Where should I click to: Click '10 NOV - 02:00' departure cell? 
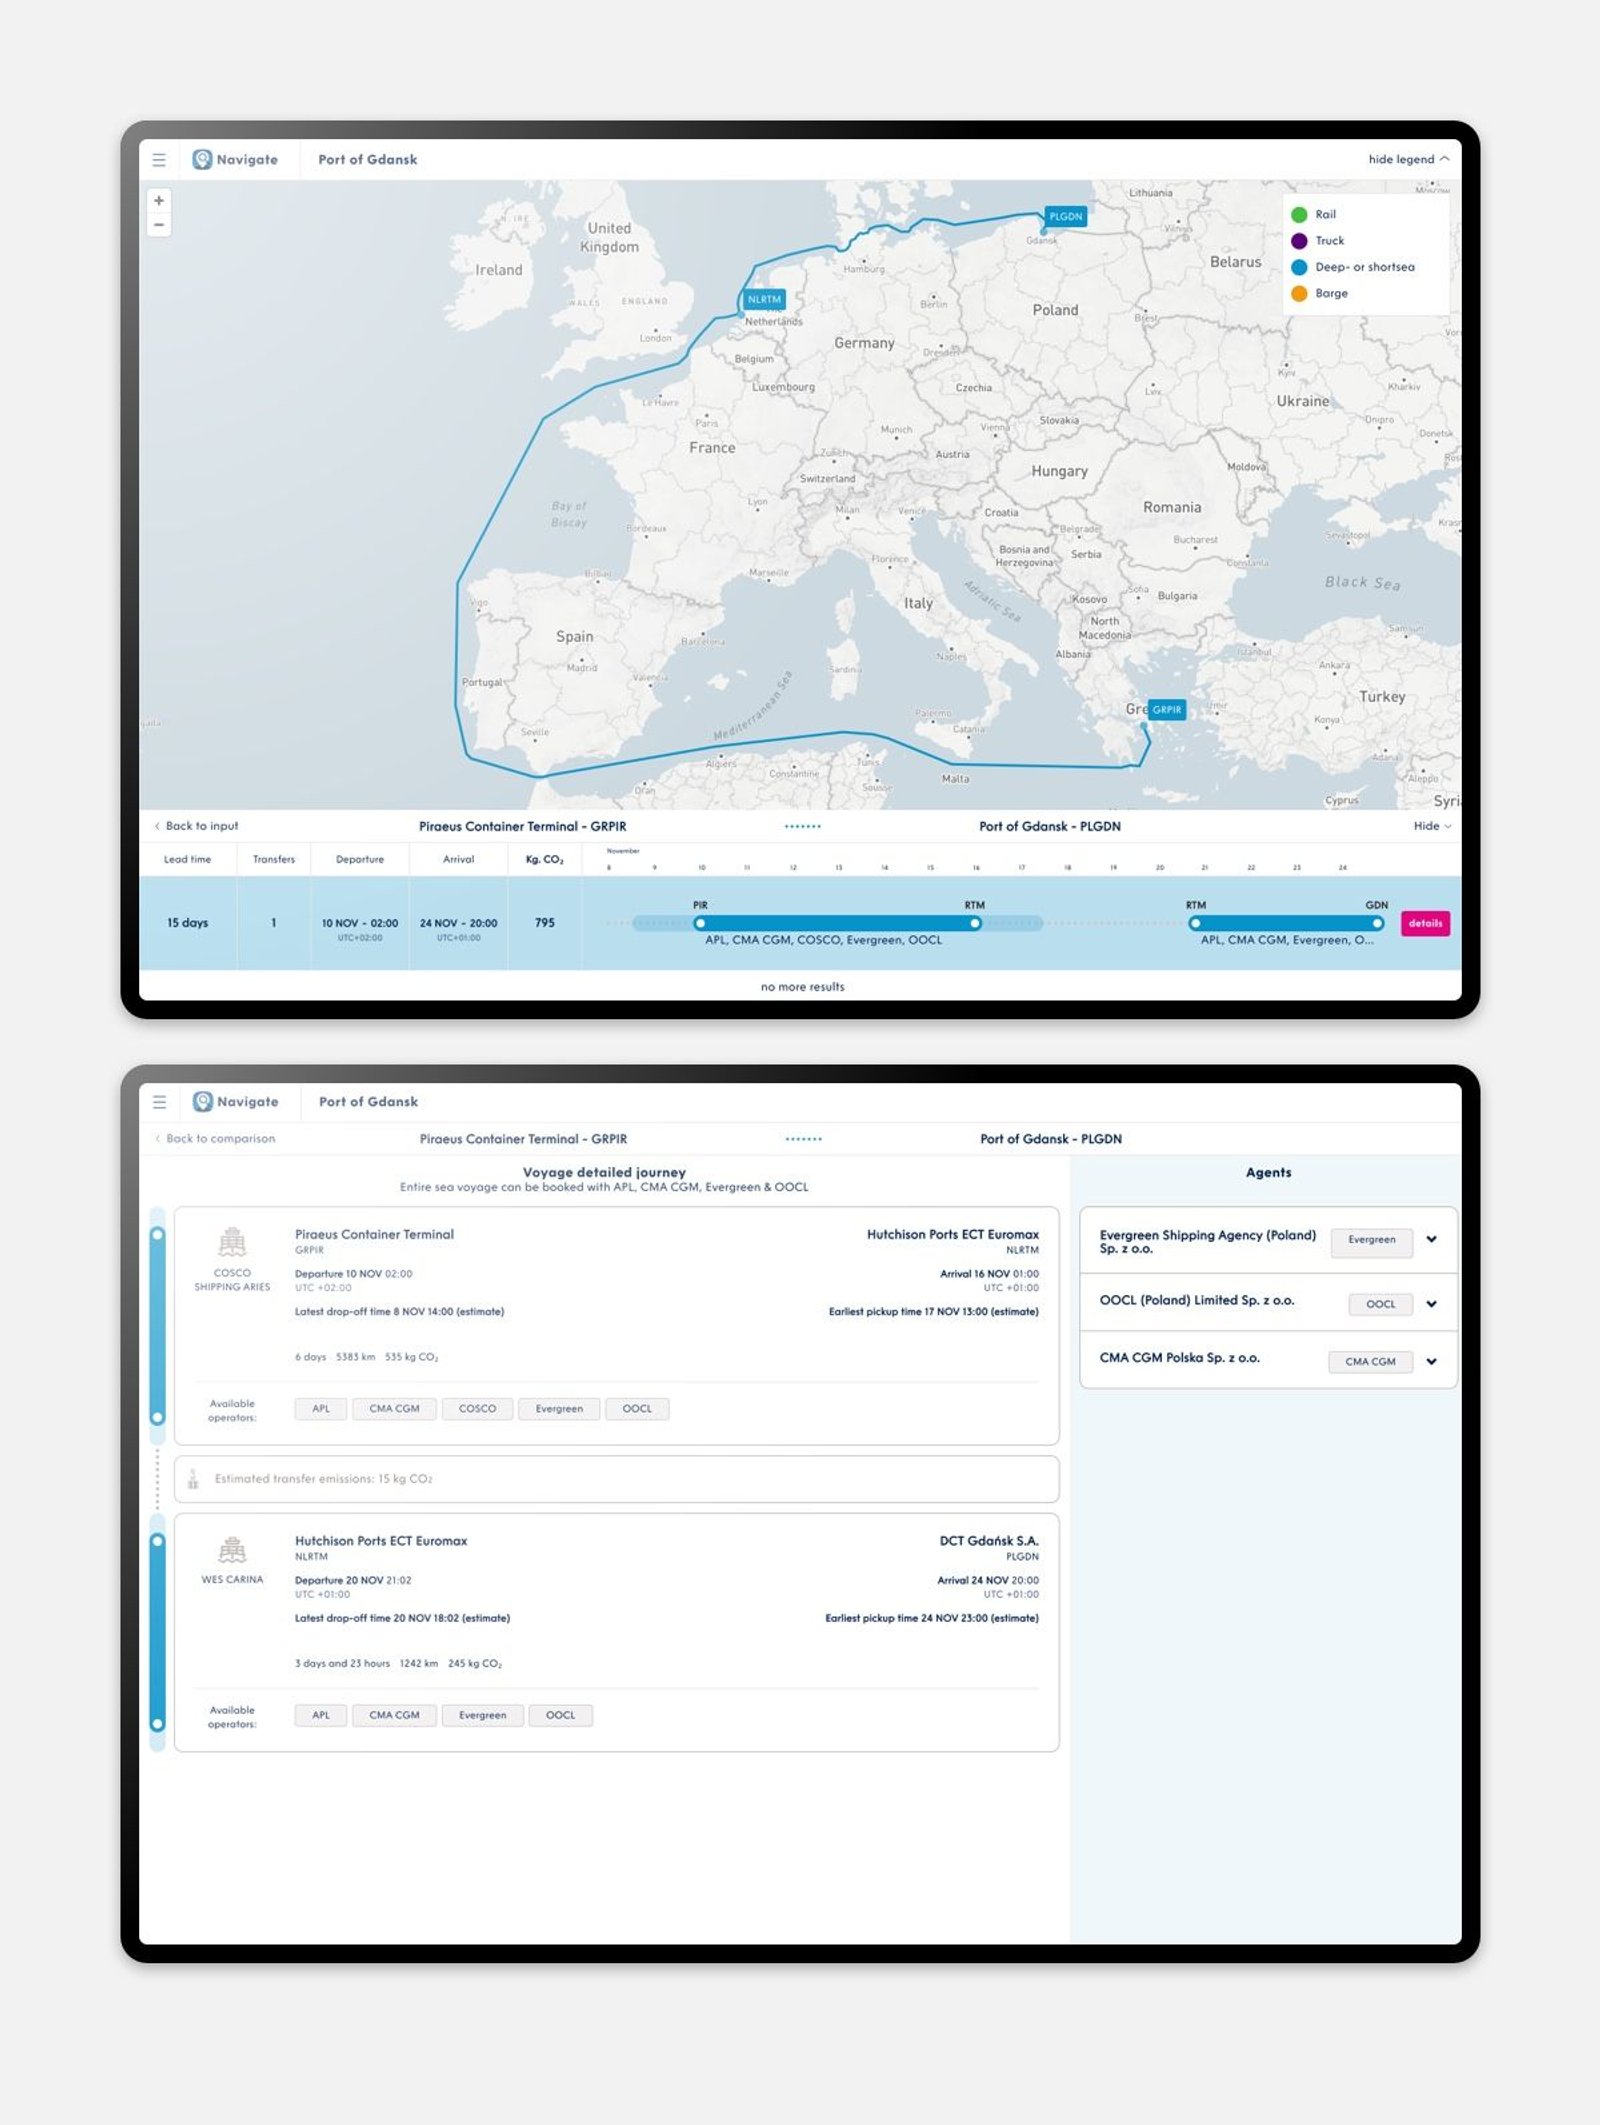coord(360,924)
